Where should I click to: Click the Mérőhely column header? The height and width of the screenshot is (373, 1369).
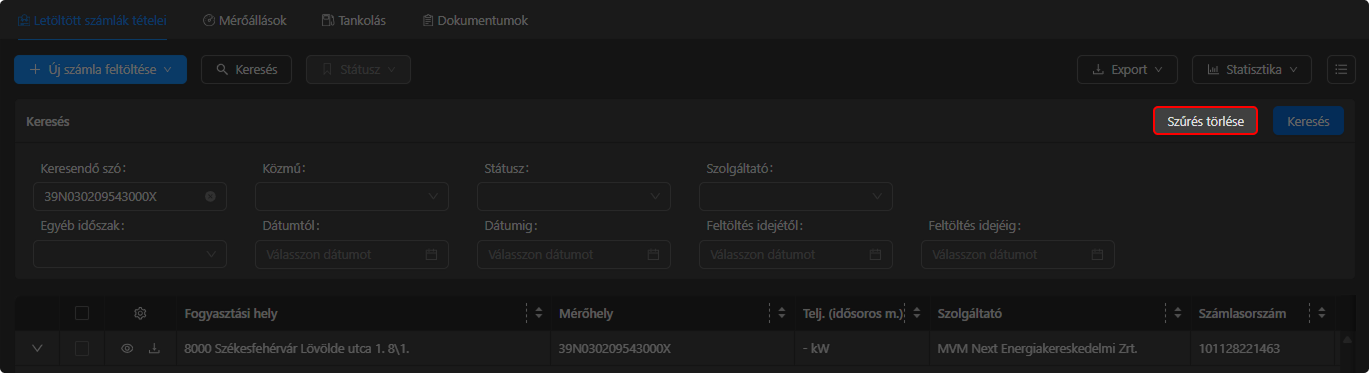(x=586, y=314)
